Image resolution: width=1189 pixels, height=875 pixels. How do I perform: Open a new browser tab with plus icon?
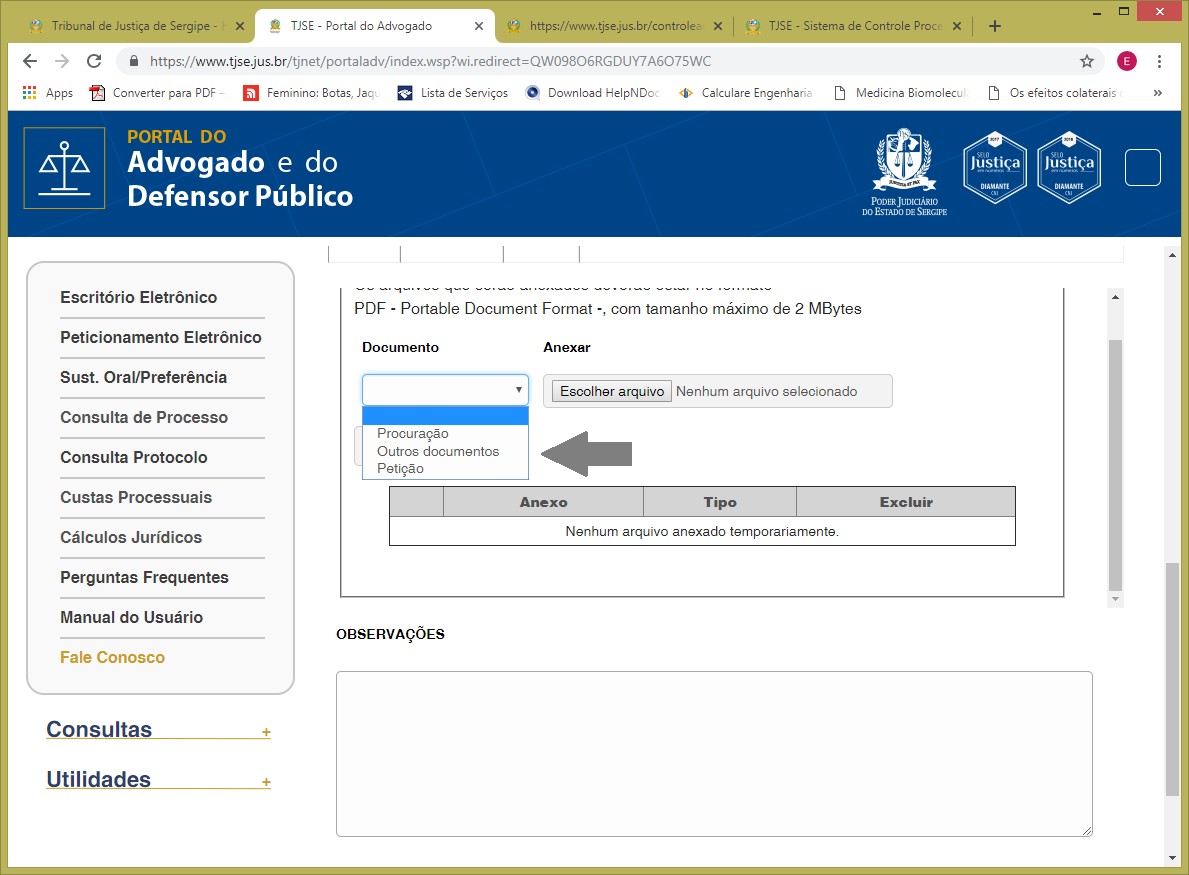(994, 26)
